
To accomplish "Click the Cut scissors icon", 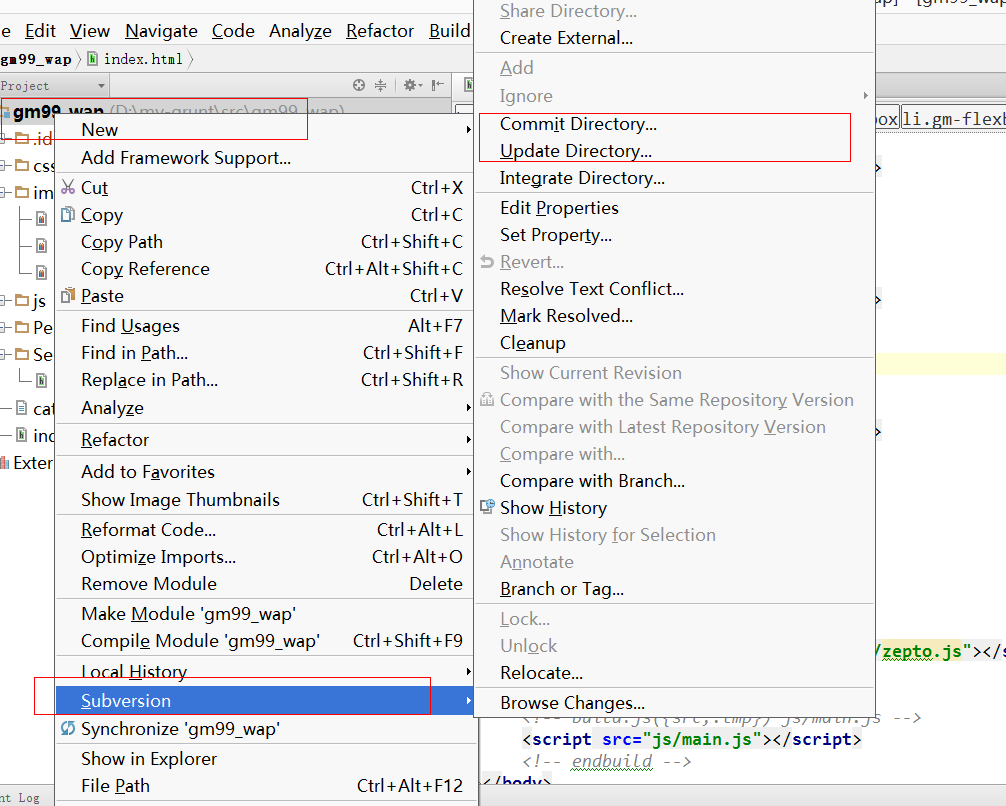I will point(68,187).
